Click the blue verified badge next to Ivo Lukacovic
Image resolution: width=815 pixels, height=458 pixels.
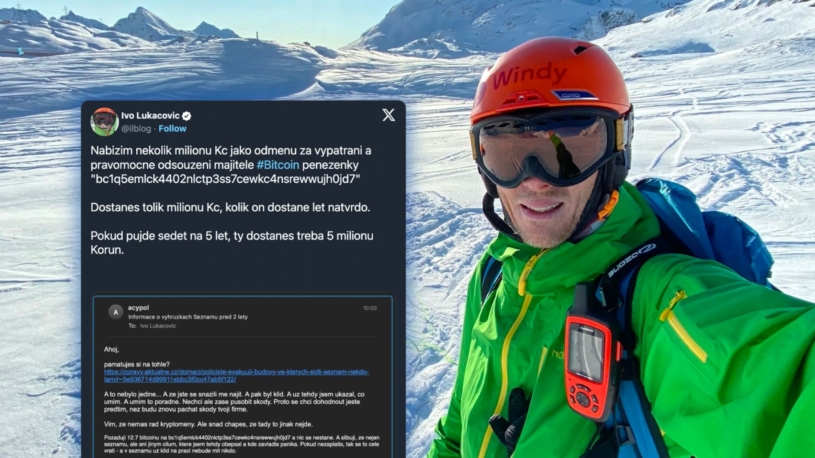[x=187, y=116]
